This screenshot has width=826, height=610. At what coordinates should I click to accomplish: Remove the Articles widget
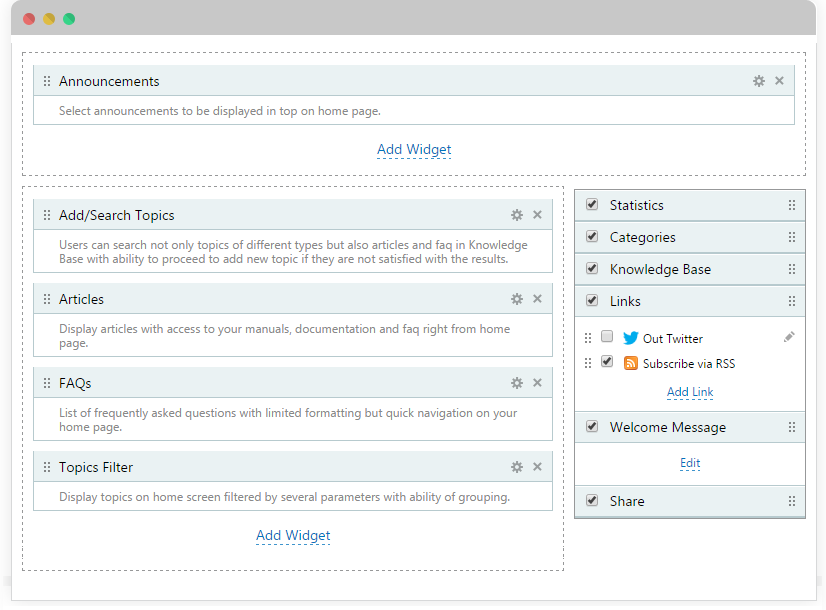click(537, 299)
